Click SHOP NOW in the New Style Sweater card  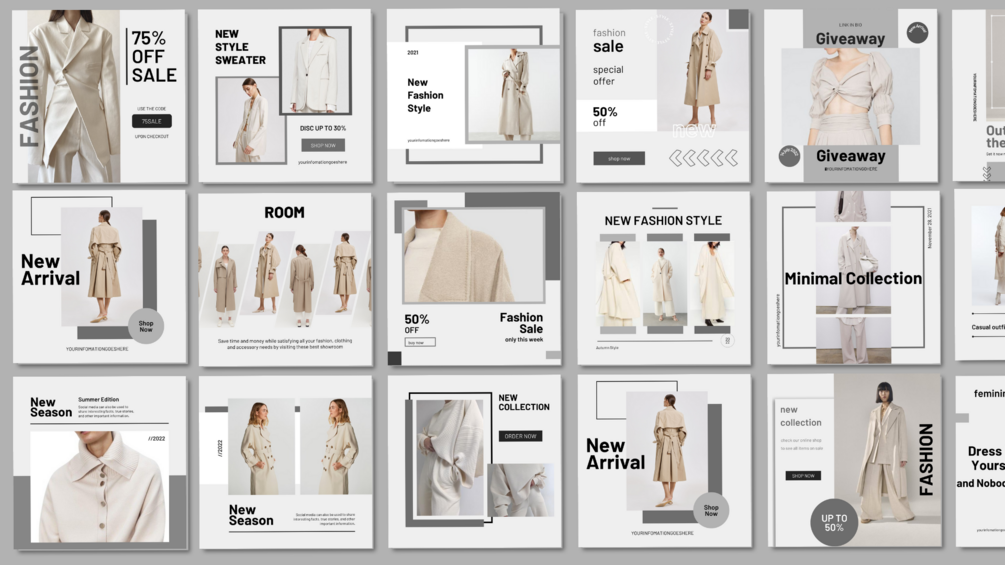click(x=323, y=145)
